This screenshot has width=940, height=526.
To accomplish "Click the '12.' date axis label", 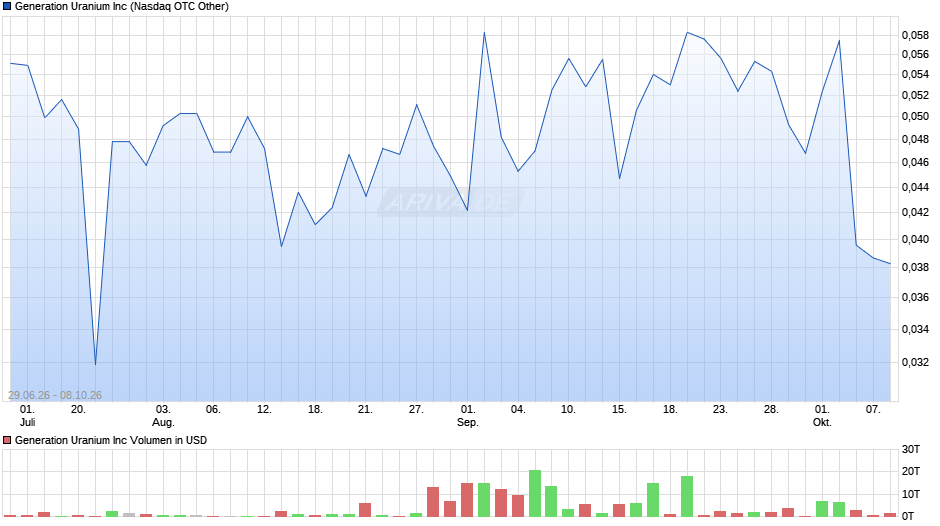I will [264, 410].
